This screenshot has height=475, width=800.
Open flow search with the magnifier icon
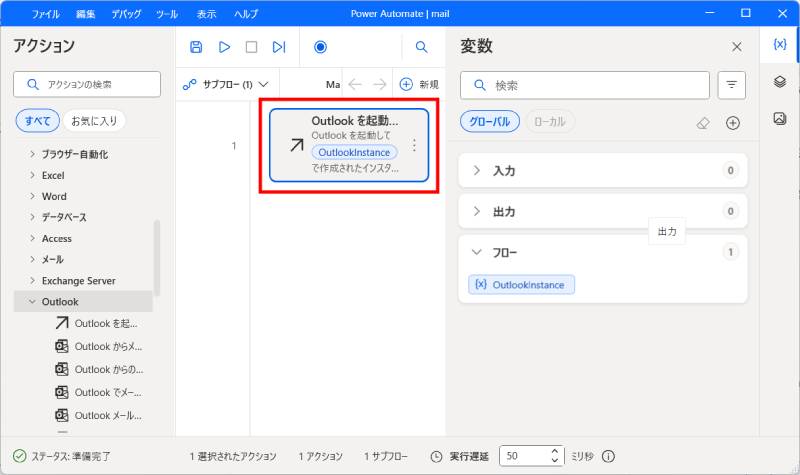[x=421, y=47]
